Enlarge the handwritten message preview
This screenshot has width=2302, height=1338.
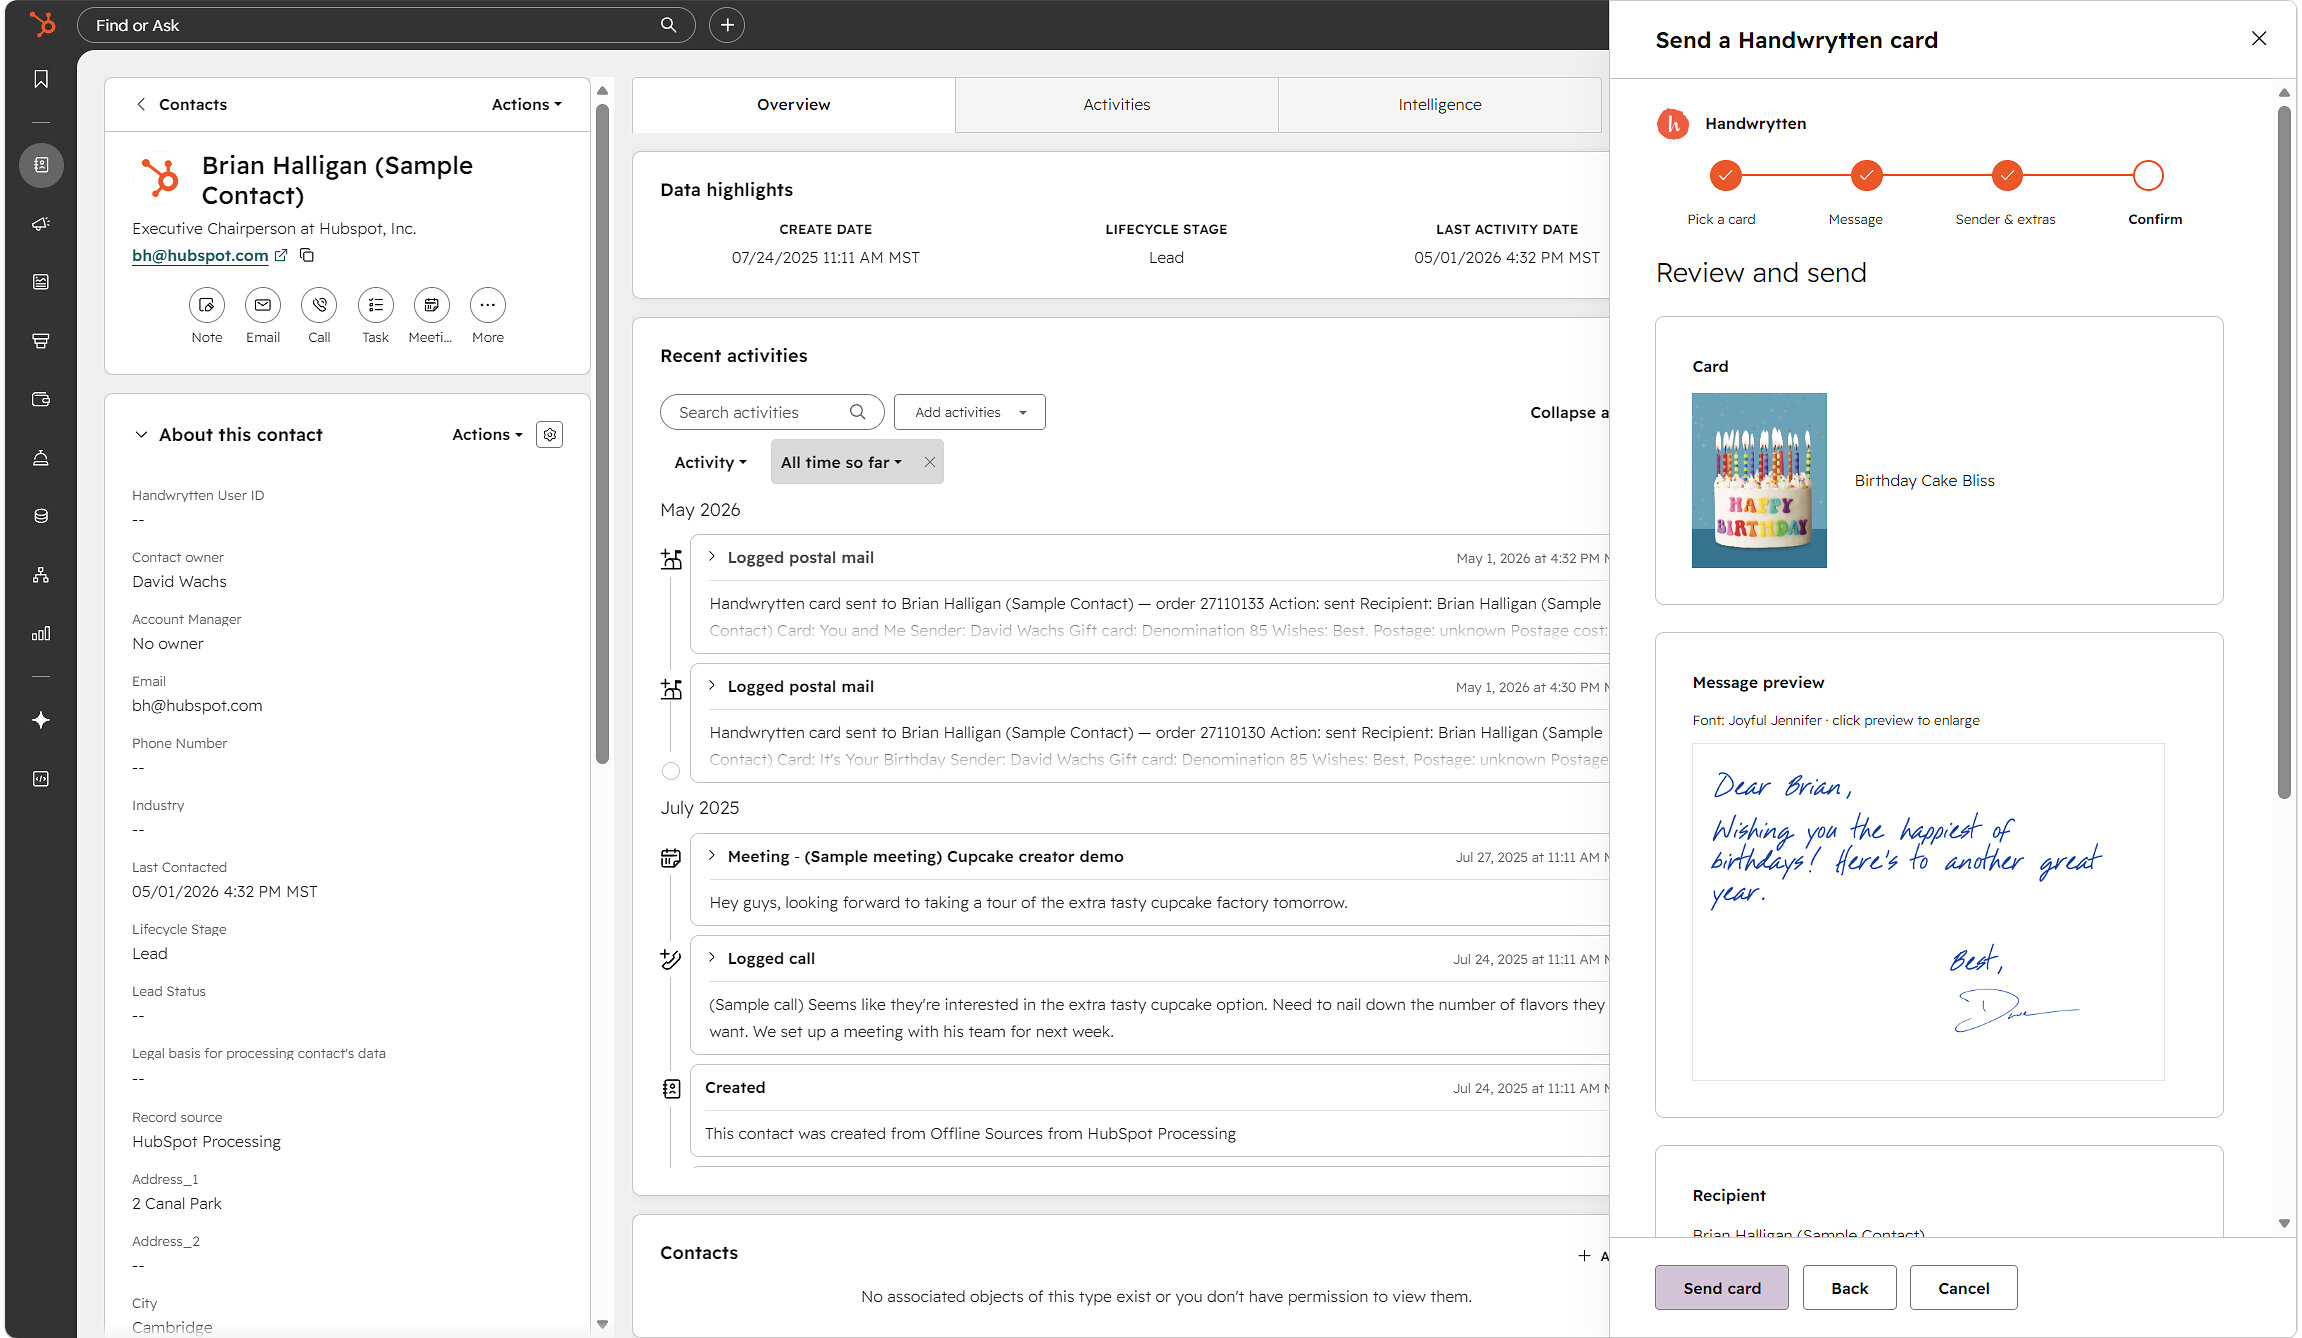(x=1928, y=911)
